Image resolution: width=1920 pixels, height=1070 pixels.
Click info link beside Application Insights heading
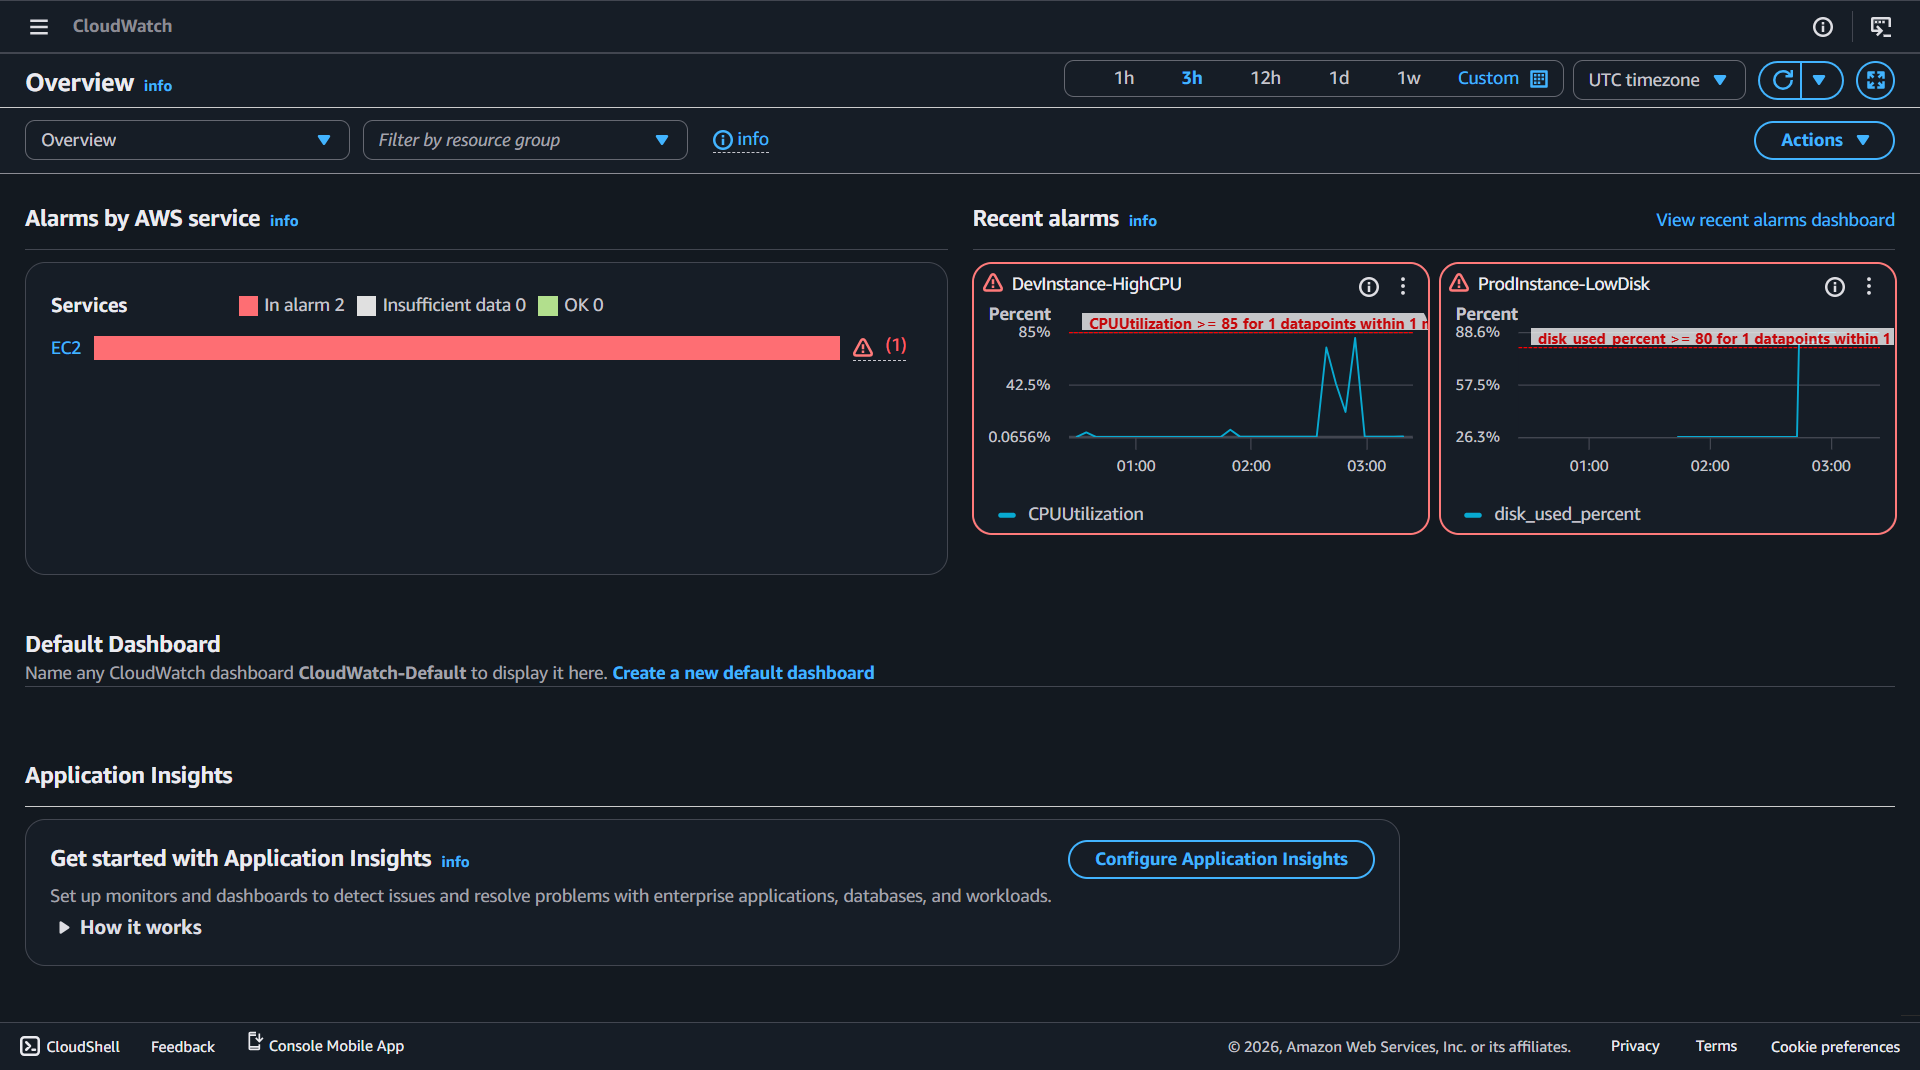[455, 862]
